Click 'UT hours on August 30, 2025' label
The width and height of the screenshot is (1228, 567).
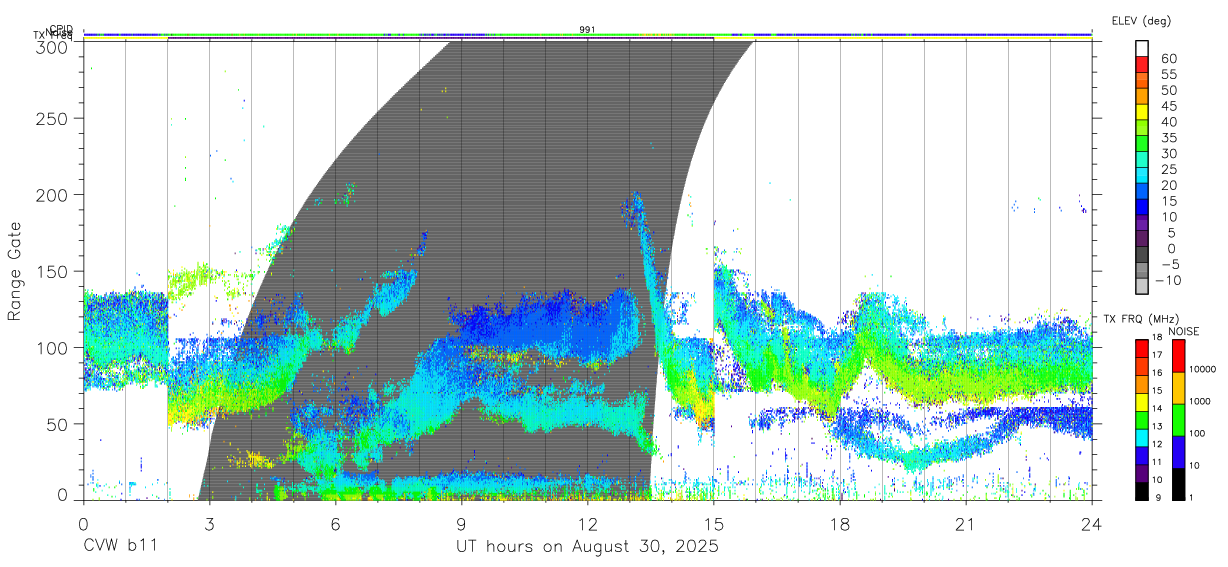[x=587, y=546]
